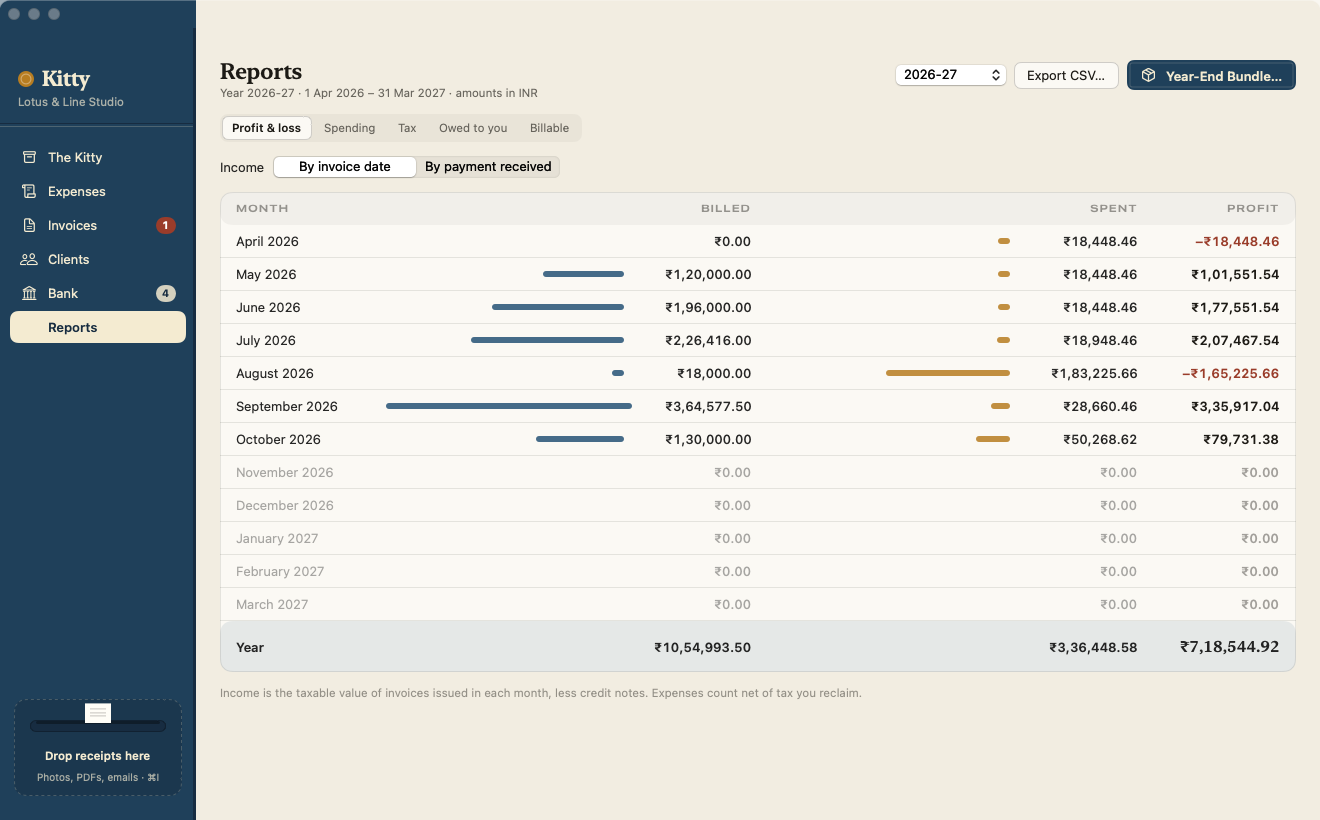This screenshot has width=1320, height=820.
Task: Click the Year-End Bundle button
Action: coord(1211,75)
